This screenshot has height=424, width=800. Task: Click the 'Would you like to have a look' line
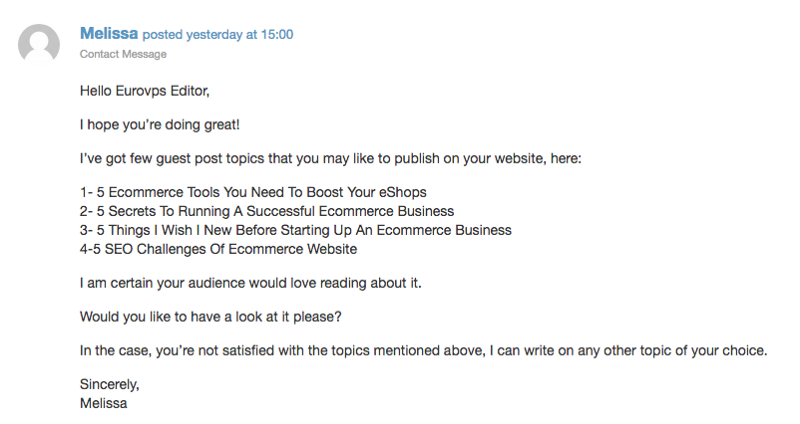tap(211, 317)
